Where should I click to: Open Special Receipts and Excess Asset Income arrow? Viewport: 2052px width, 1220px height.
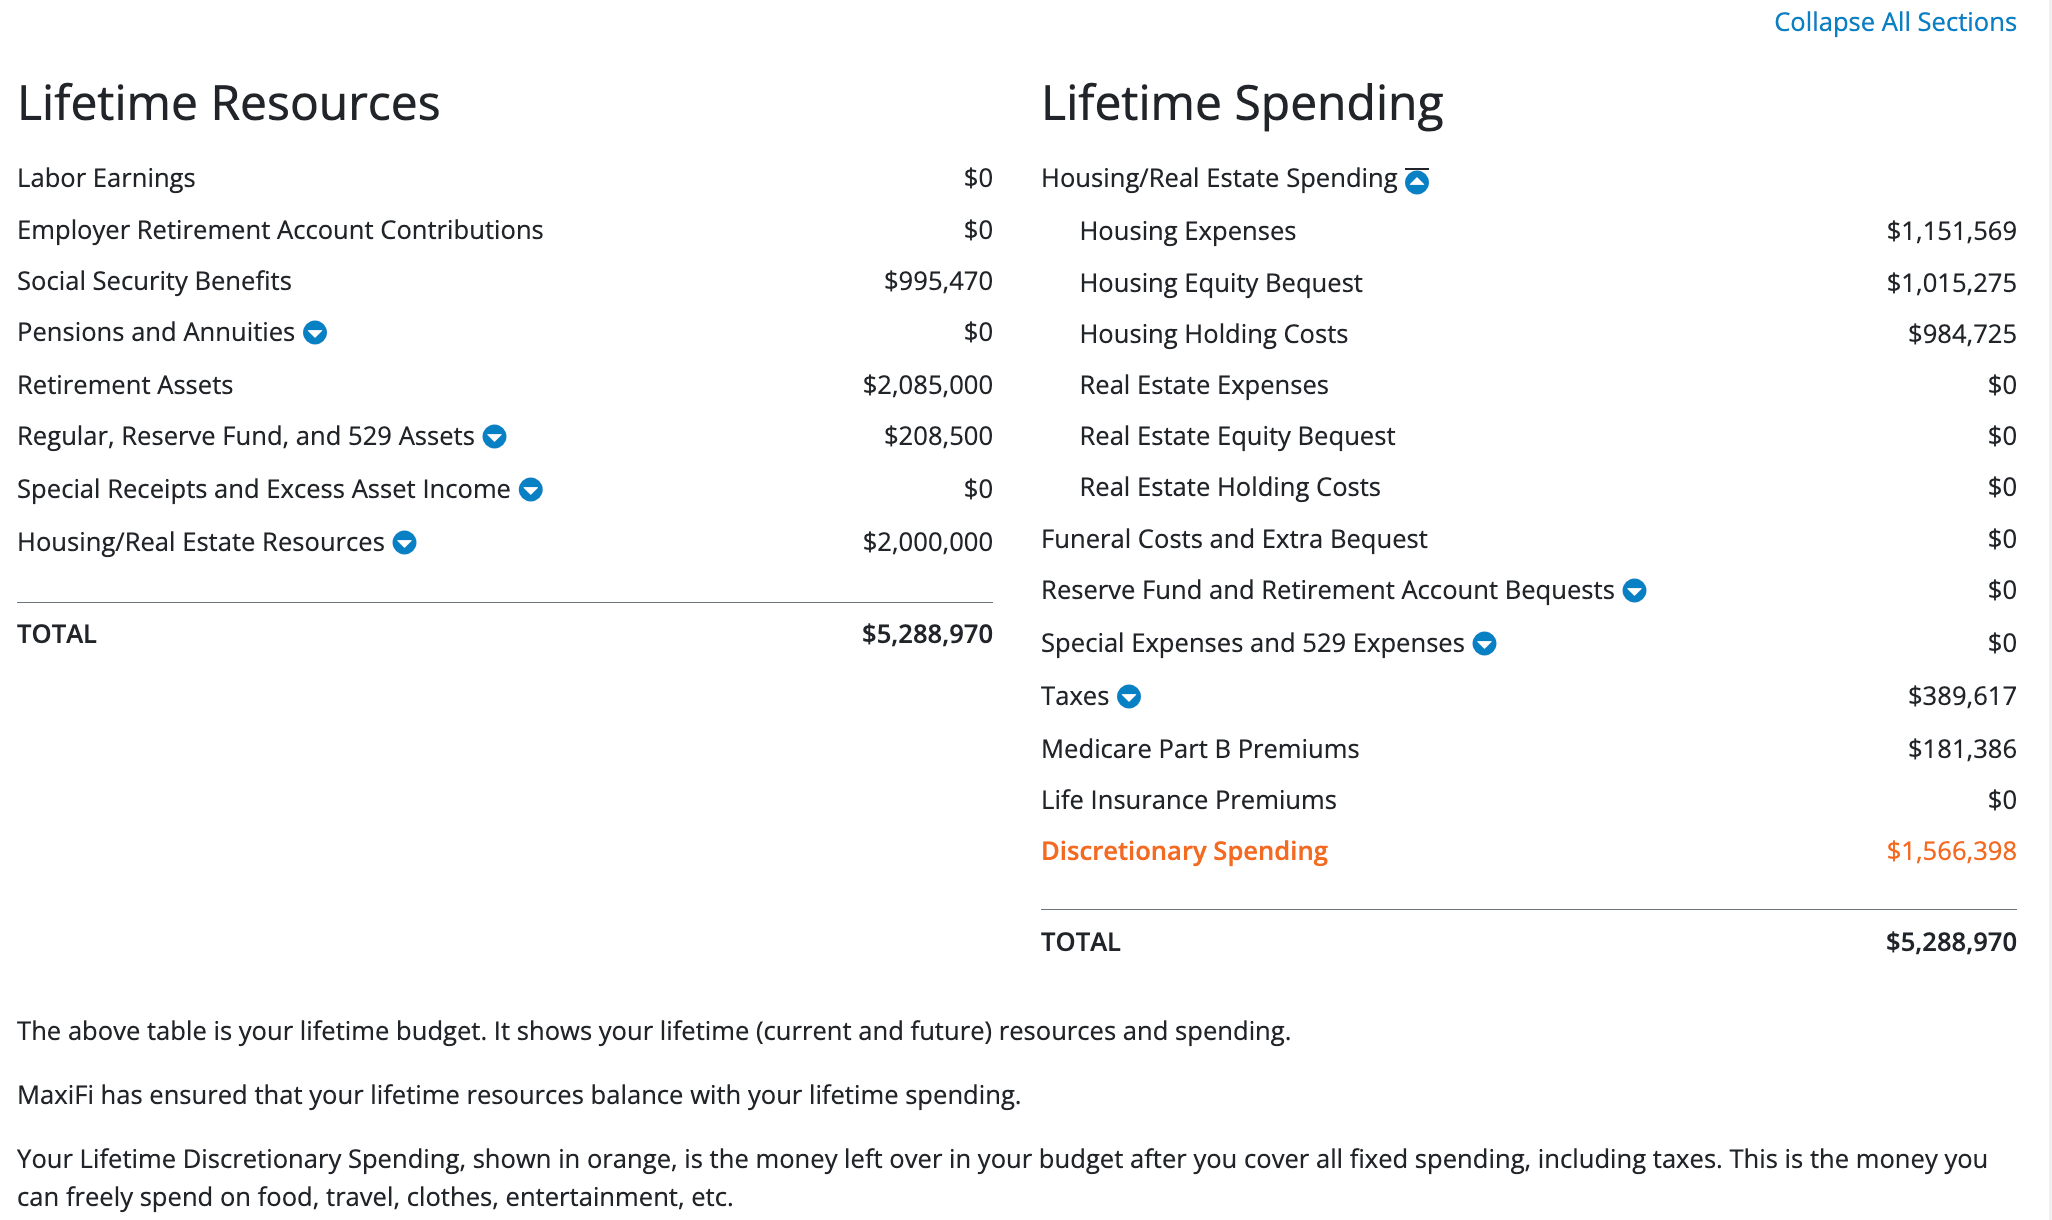click(x=531, y=490)
